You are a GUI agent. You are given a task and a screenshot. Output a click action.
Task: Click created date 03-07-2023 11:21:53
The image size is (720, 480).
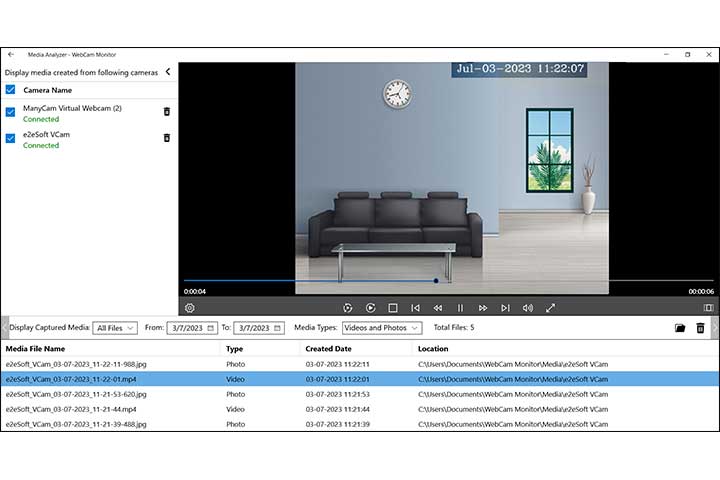click(x=338, y=394)
